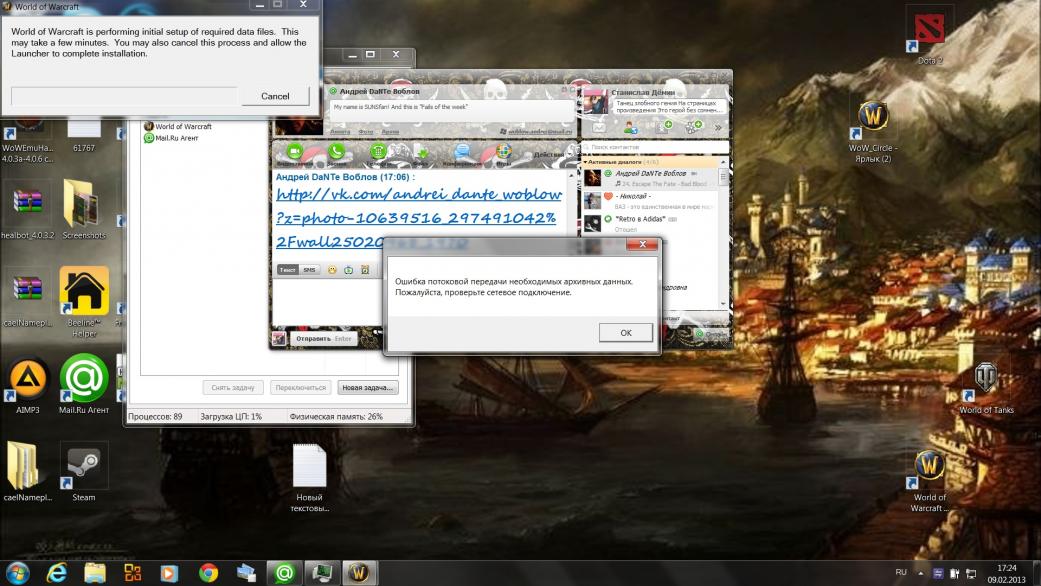Open Dota 2 desktop shortcut
The height and width of the screenshot is (586, 1041).
(929, 32)
